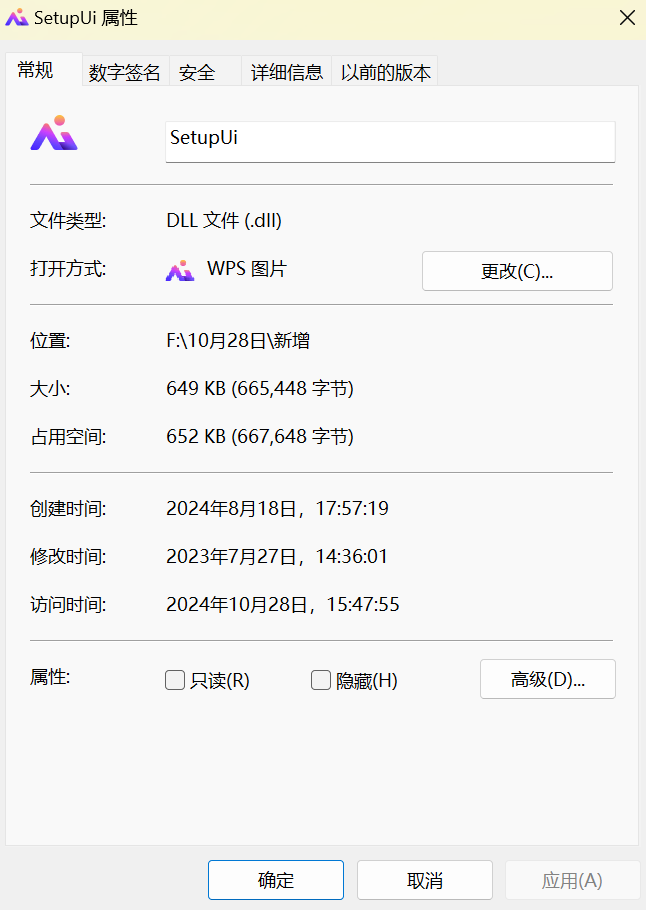Image resolution: width=646 pixels, height=910 pixels.
Task: Click the accessed date 2024年10月28日
Action: (x=283, y=605)
